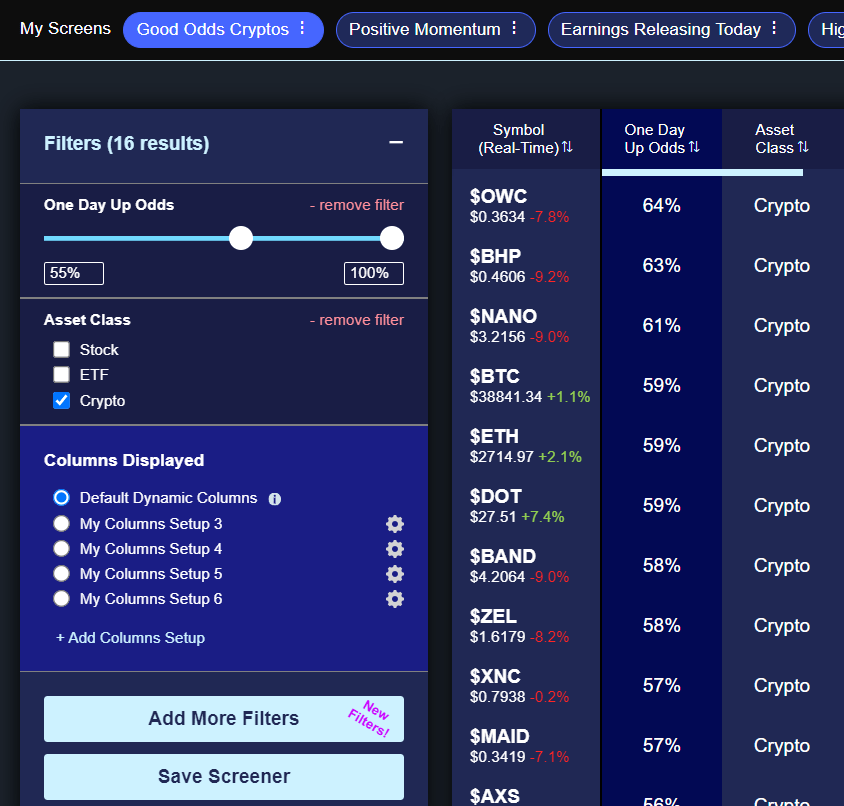Viewport: 844px width, 806px height.
Task: Click info icon beside Default Dynamic Columns
Action: click(275, 499)
